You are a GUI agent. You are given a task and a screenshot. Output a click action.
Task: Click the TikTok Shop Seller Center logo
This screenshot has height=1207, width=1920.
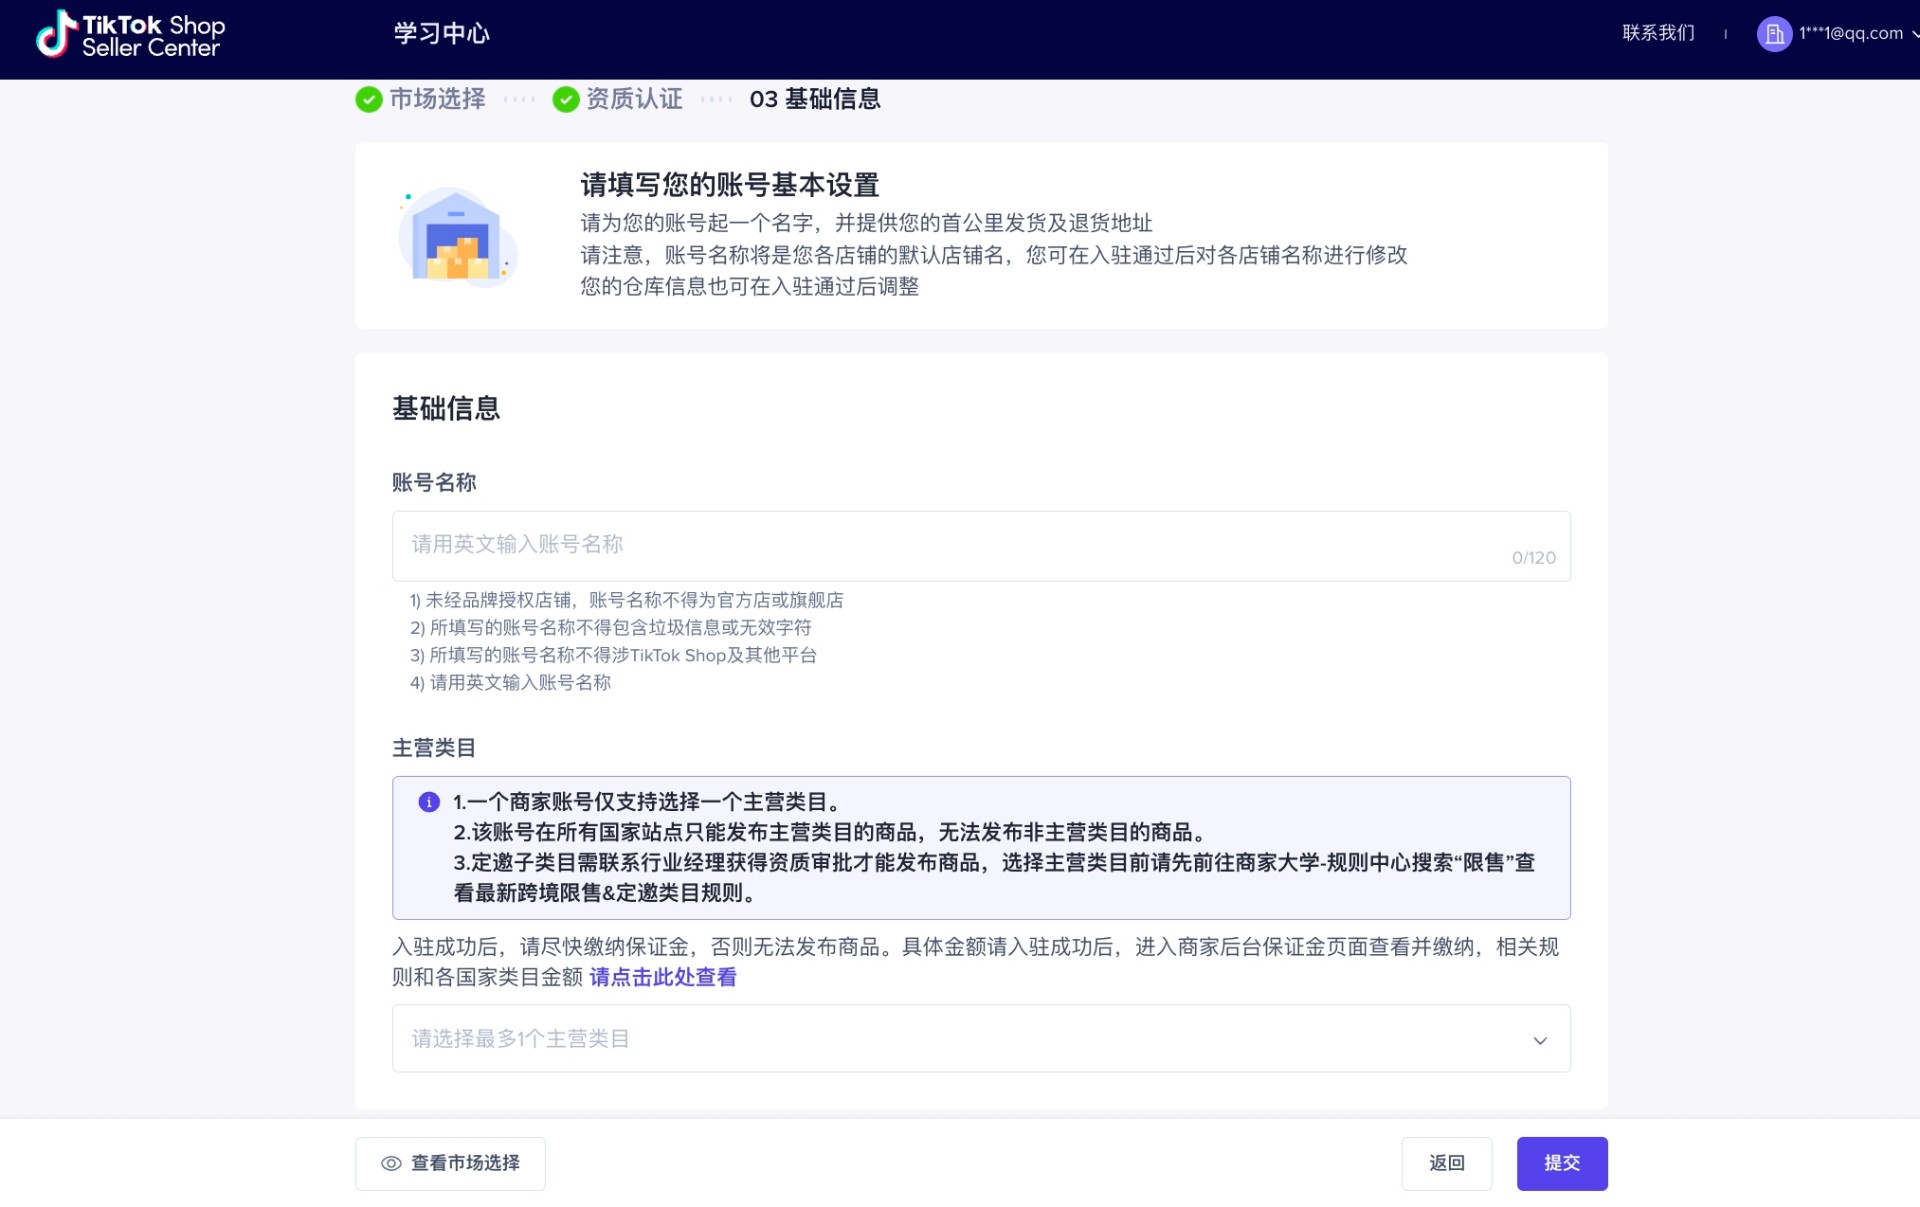pos(130,34)
